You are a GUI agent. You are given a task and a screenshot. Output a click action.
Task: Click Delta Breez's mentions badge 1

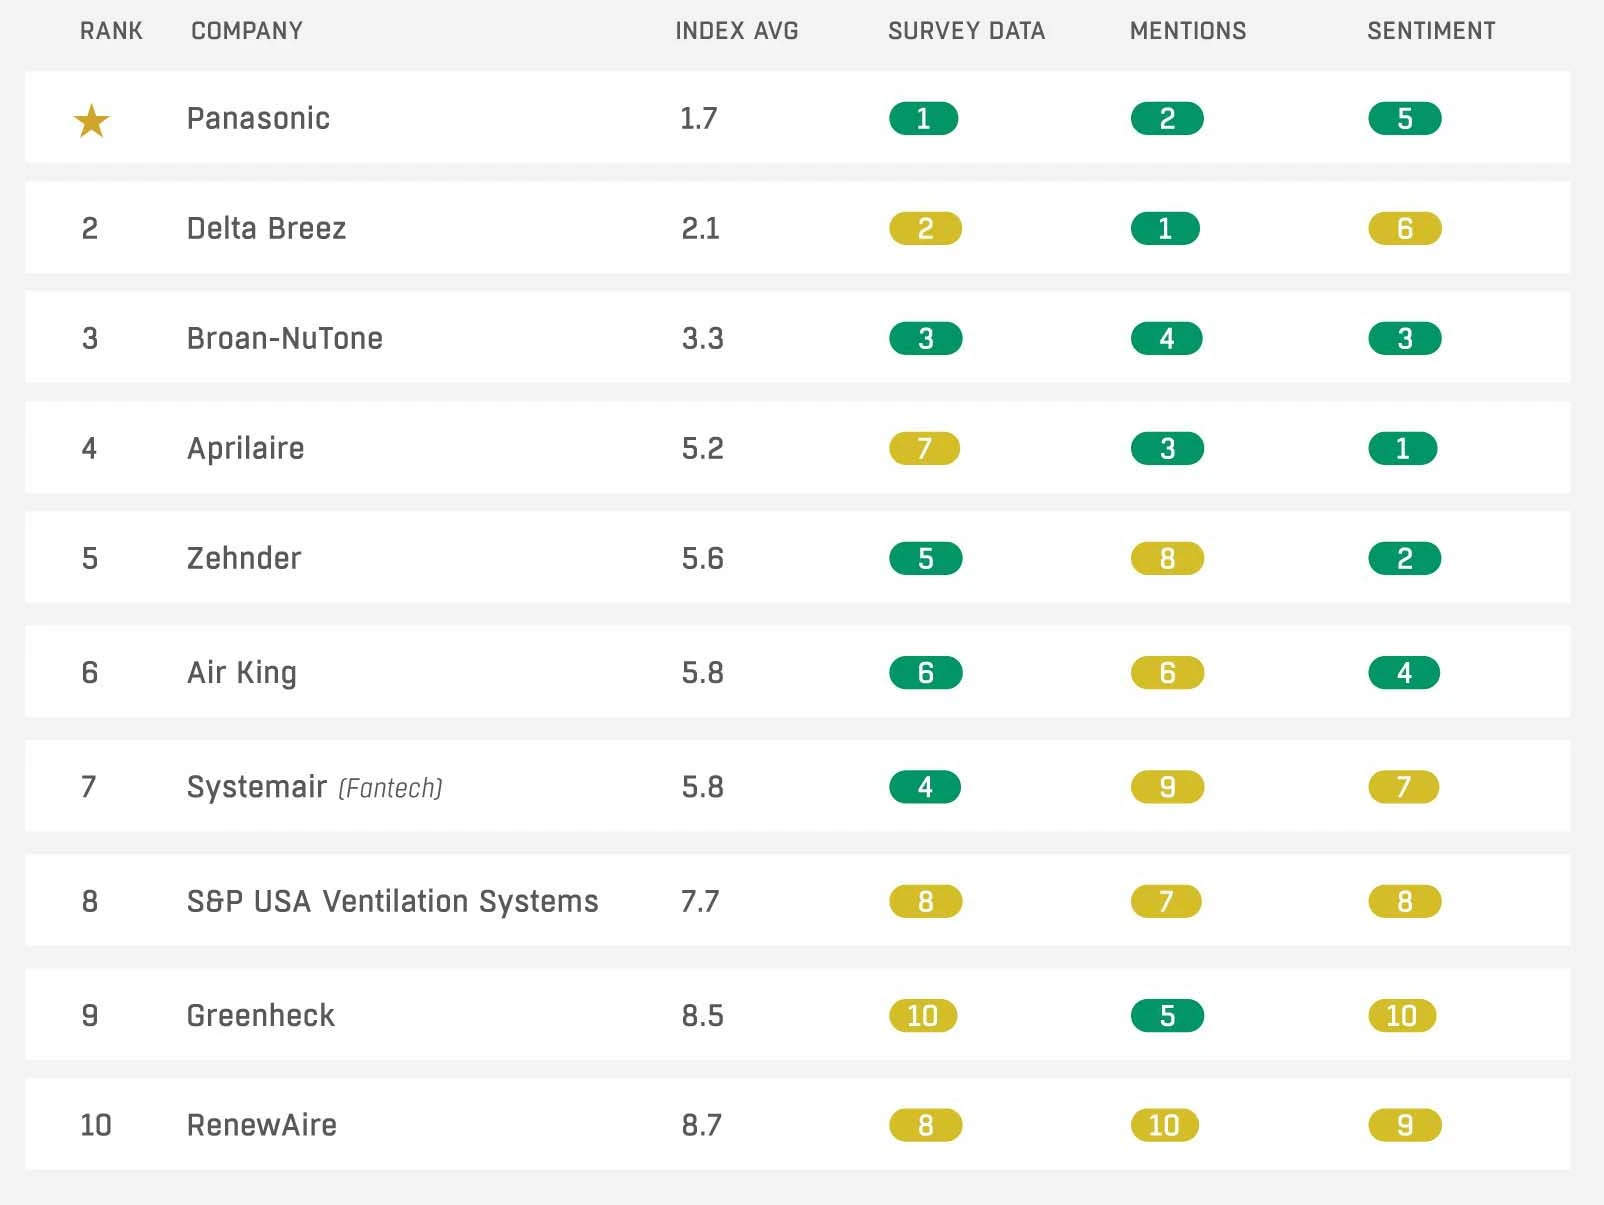click(x=1165, y=229)
